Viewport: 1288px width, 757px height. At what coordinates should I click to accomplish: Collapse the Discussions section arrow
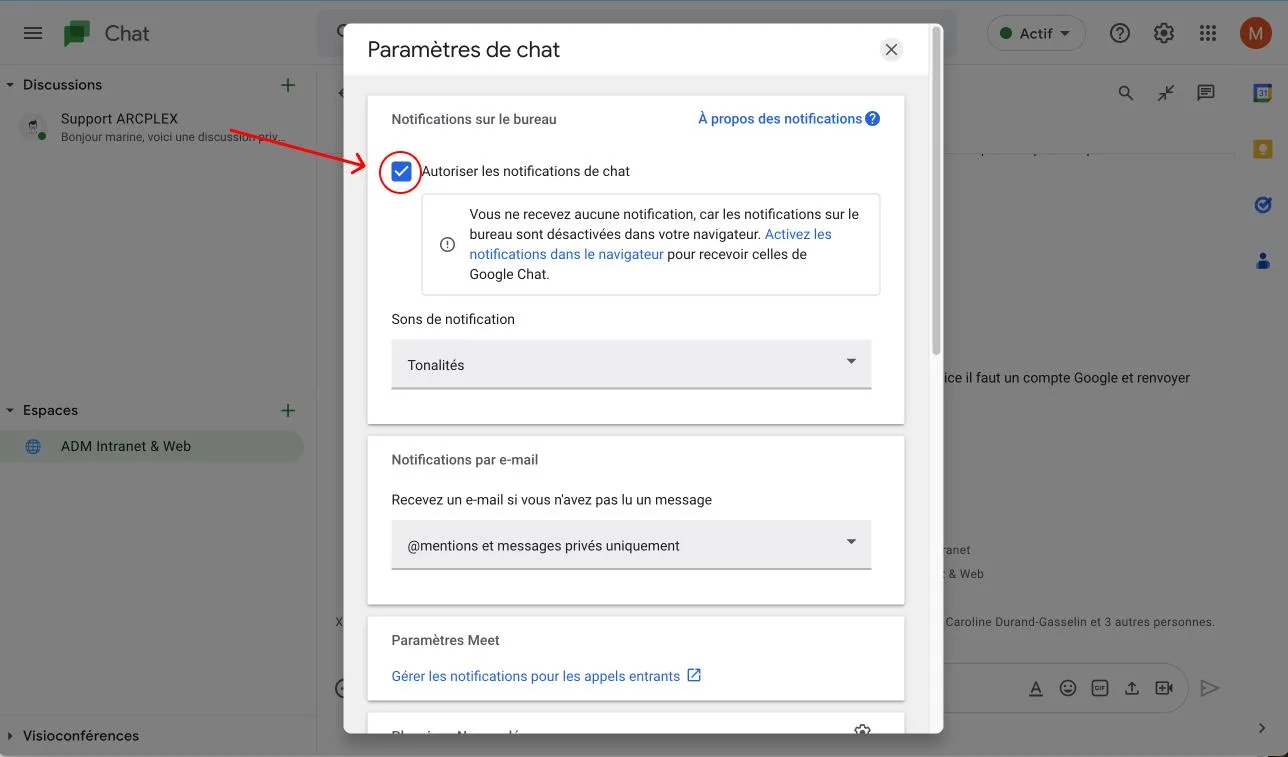(x=10, y=85)
